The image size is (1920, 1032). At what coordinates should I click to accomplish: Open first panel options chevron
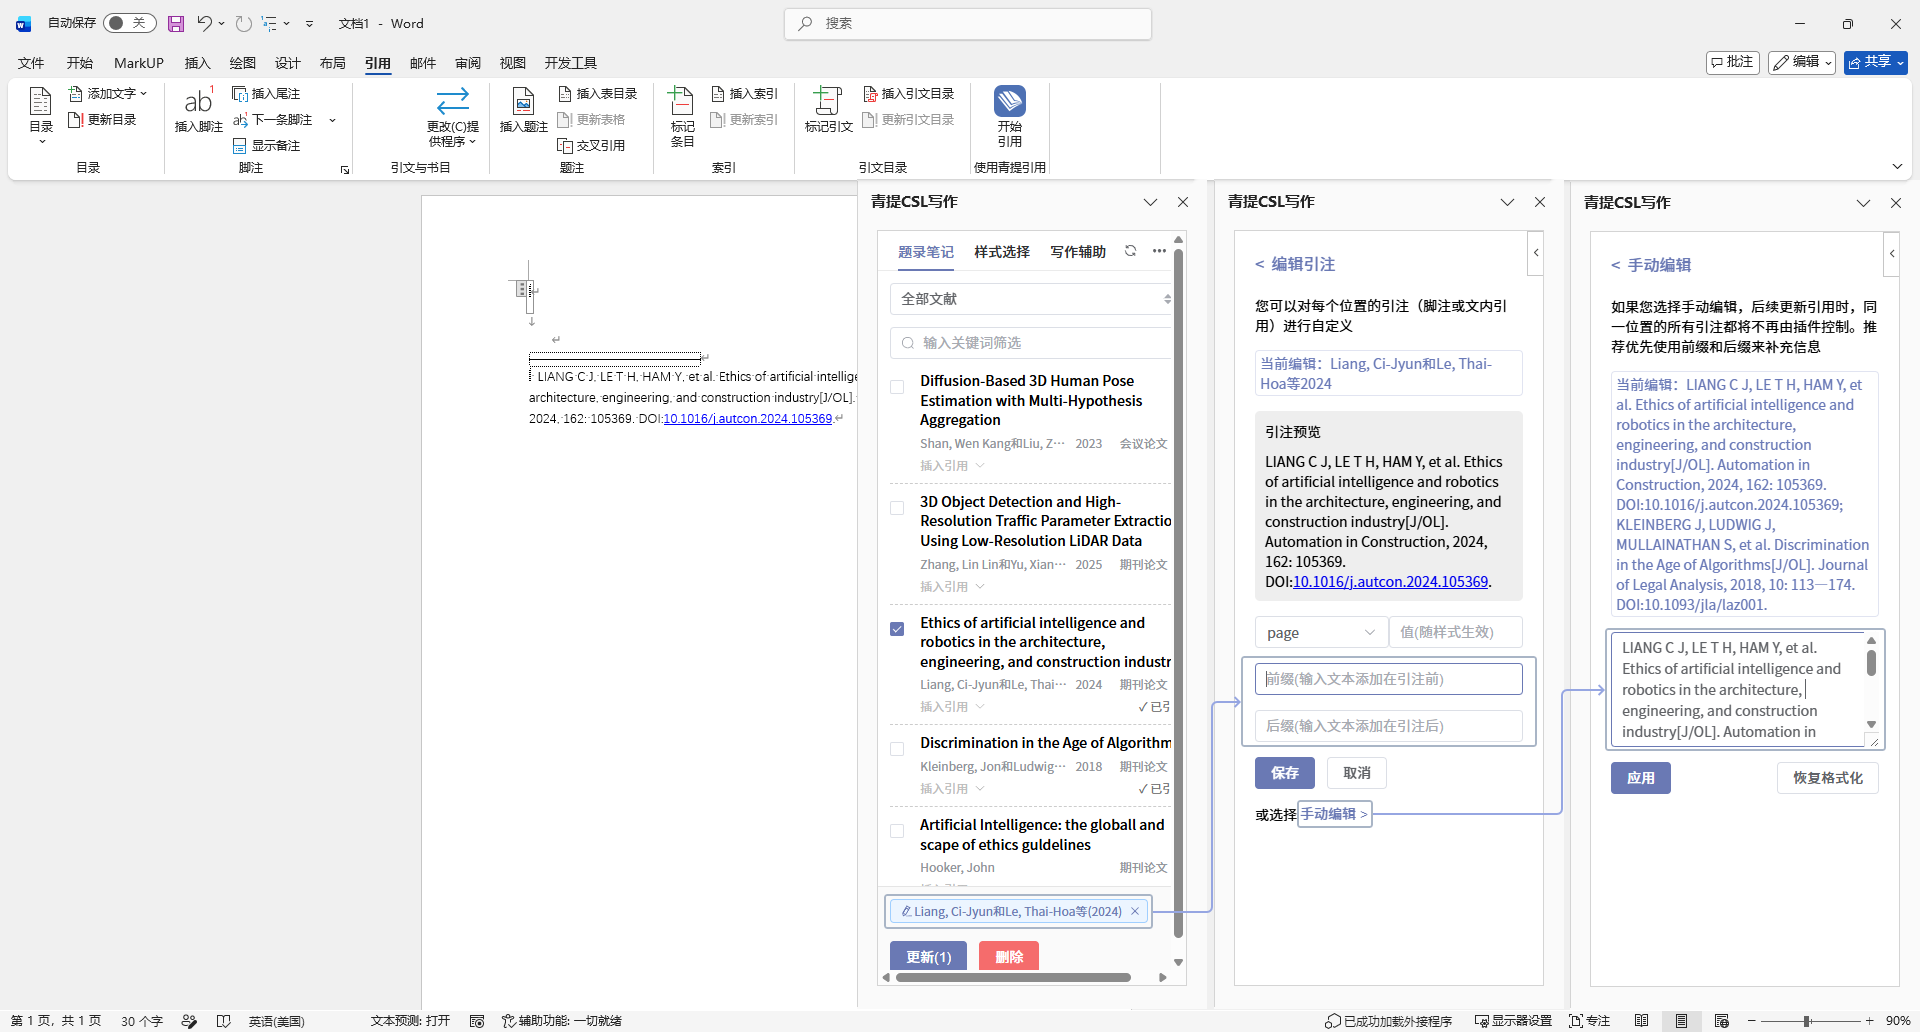[x=1150, y=202]
